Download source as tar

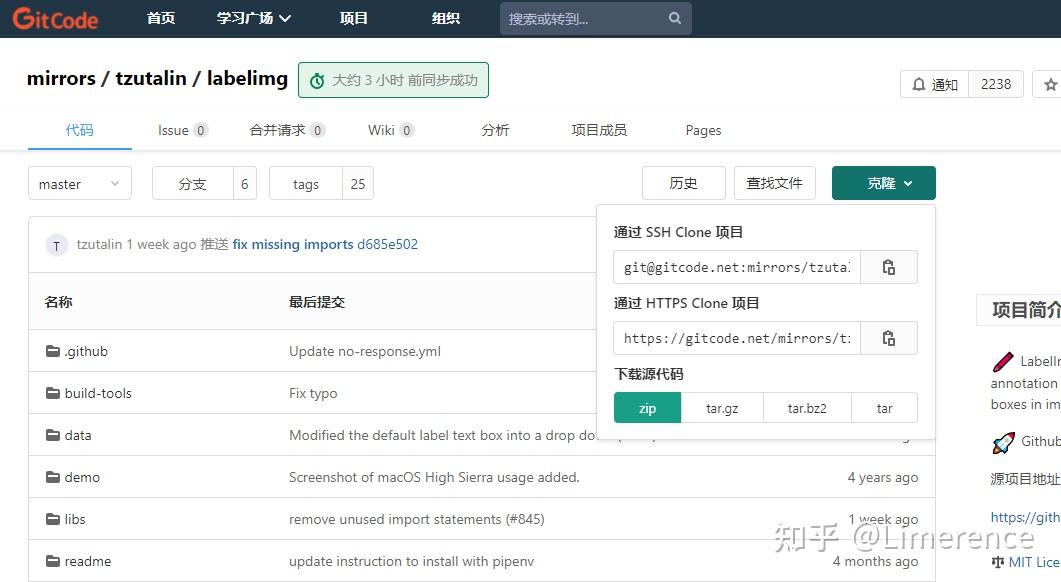[x=884, y=408]
